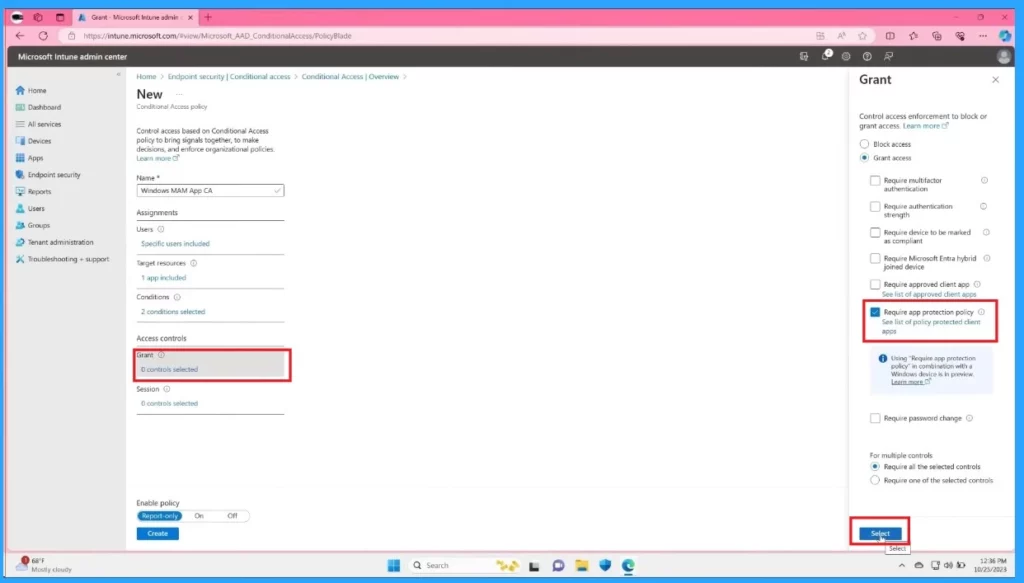Set Enable policy to On
1024x583 pixels.
pyautogui.click(x=199, y=516)
